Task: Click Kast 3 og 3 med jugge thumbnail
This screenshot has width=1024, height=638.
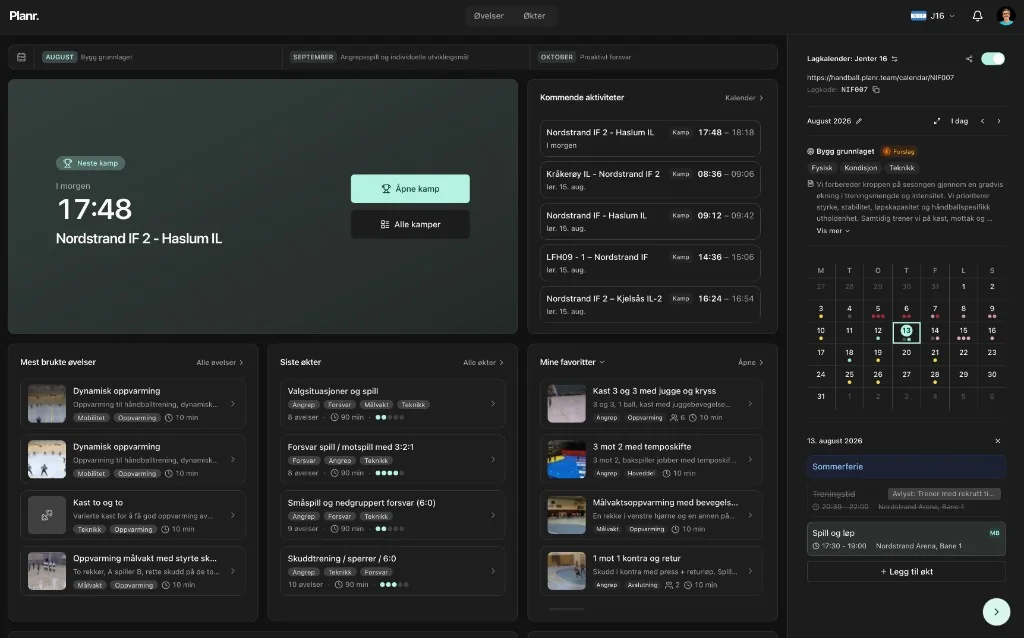Action: click(x=566, y=404)
